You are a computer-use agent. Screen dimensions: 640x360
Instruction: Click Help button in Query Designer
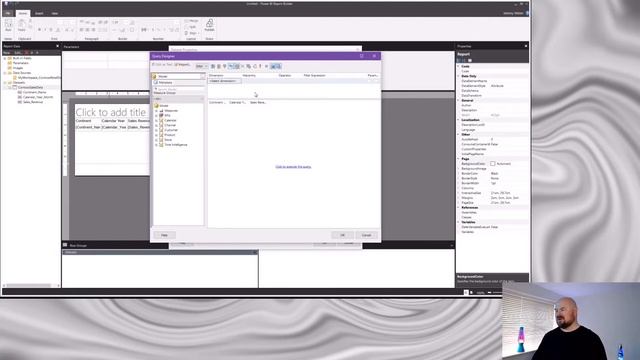164,235
